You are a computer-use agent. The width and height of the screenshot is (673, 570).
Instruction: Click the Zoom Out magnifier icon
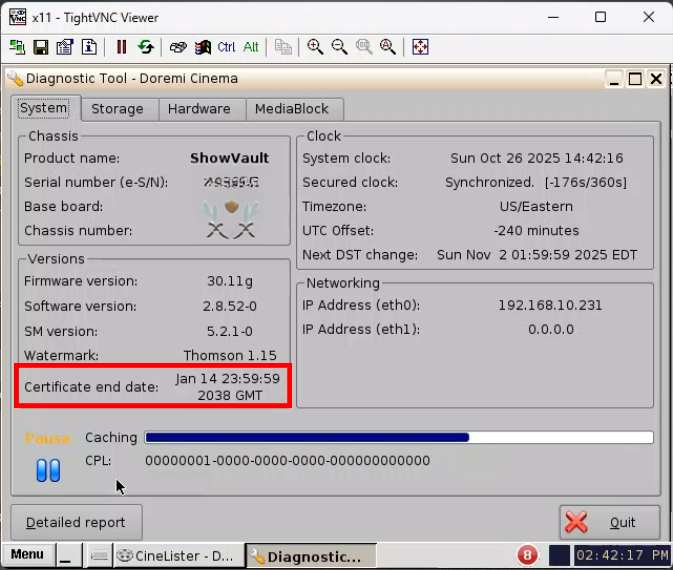[x=339, y=47]
